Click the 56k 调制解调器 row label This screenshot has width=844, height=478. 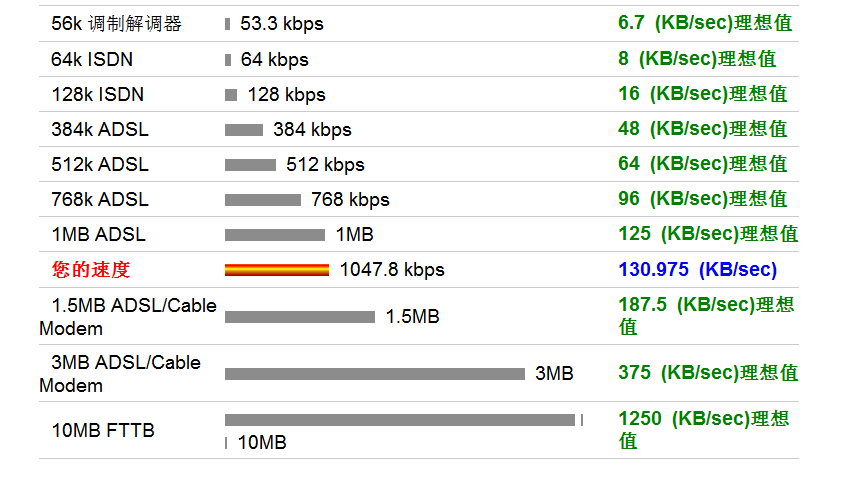[116, 23]
